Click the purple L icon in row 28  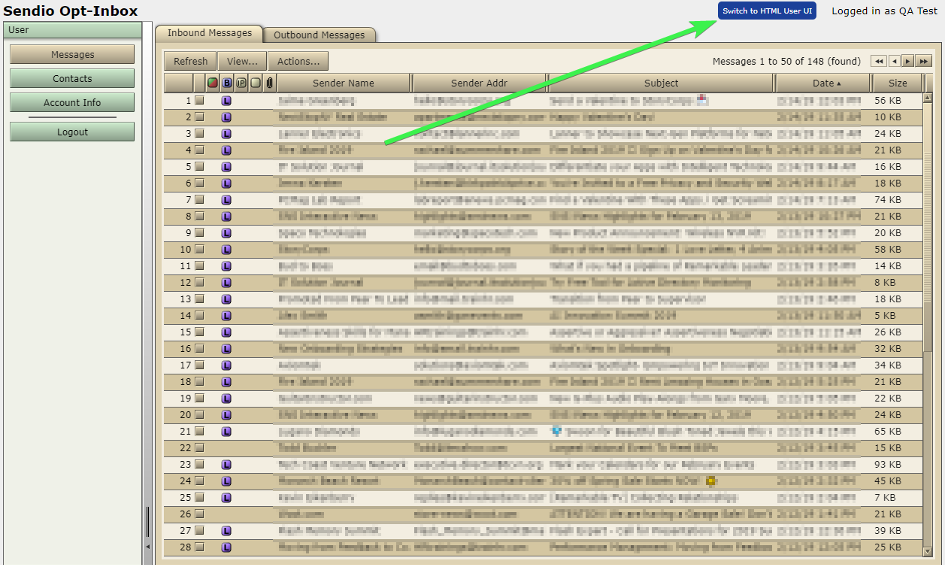(x=226, y=547)
